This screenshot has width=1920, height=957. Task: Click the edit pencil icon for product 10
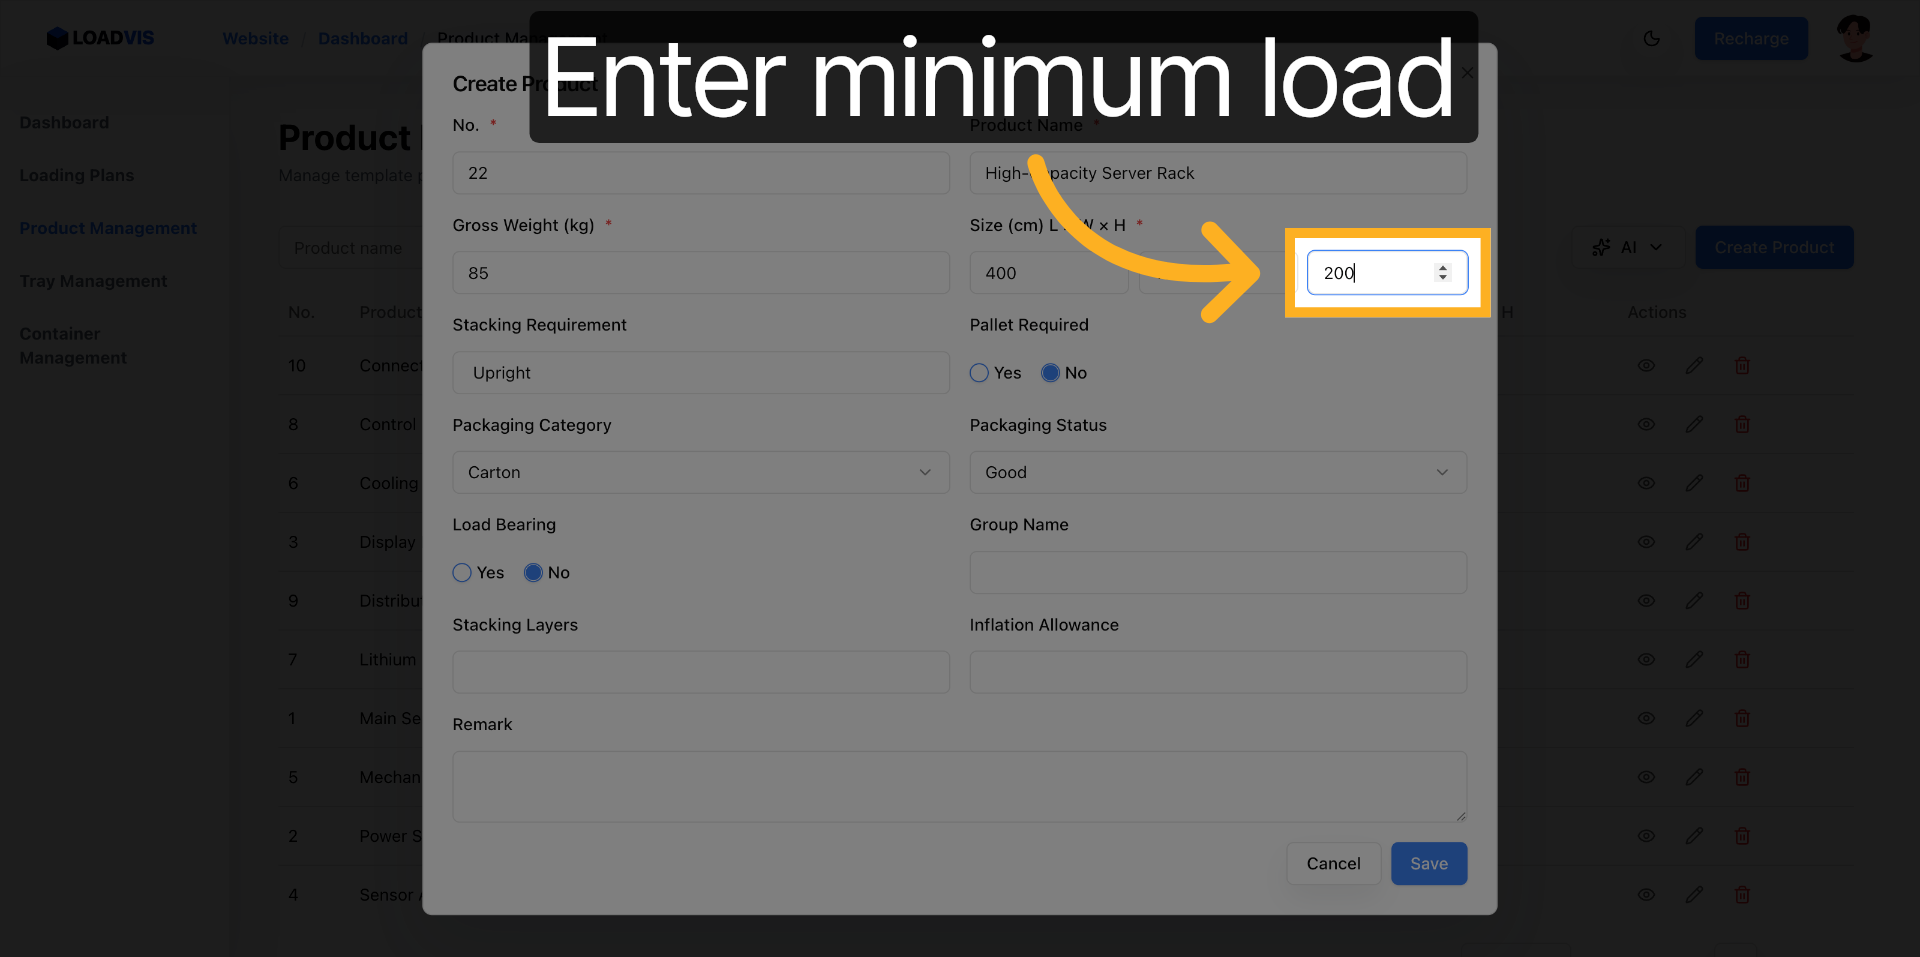(x=1694, y=366)
